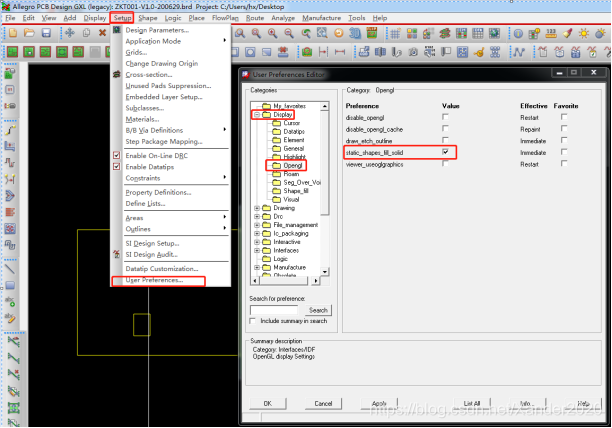Expand the Drc category folder
Viewport: 612px width, 428px height.
click(257, 217)
